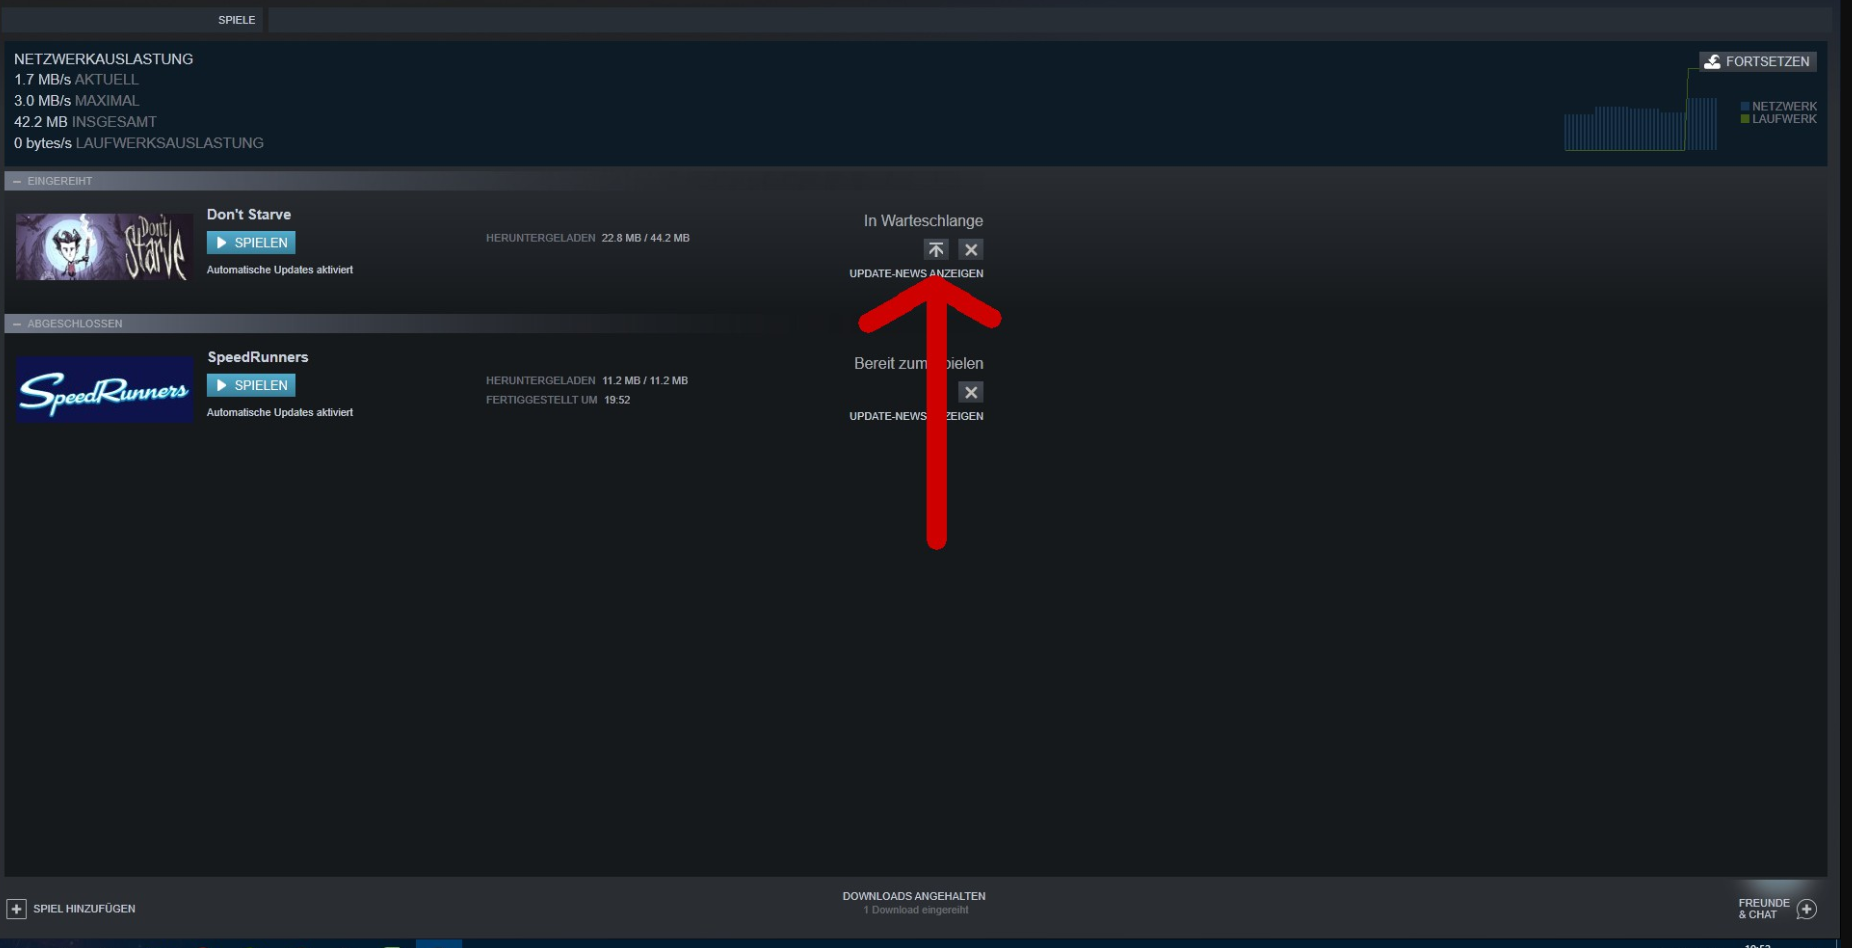
Task: Remove Don't Starve from download queue
Action: pyautogui.click(x=971, y=250)
